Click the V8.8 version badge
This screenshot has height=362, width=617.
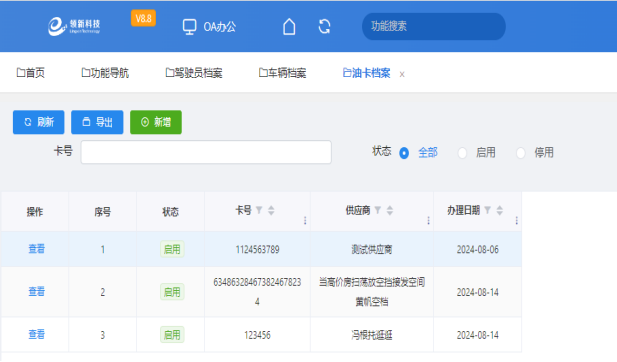point(143,18)
